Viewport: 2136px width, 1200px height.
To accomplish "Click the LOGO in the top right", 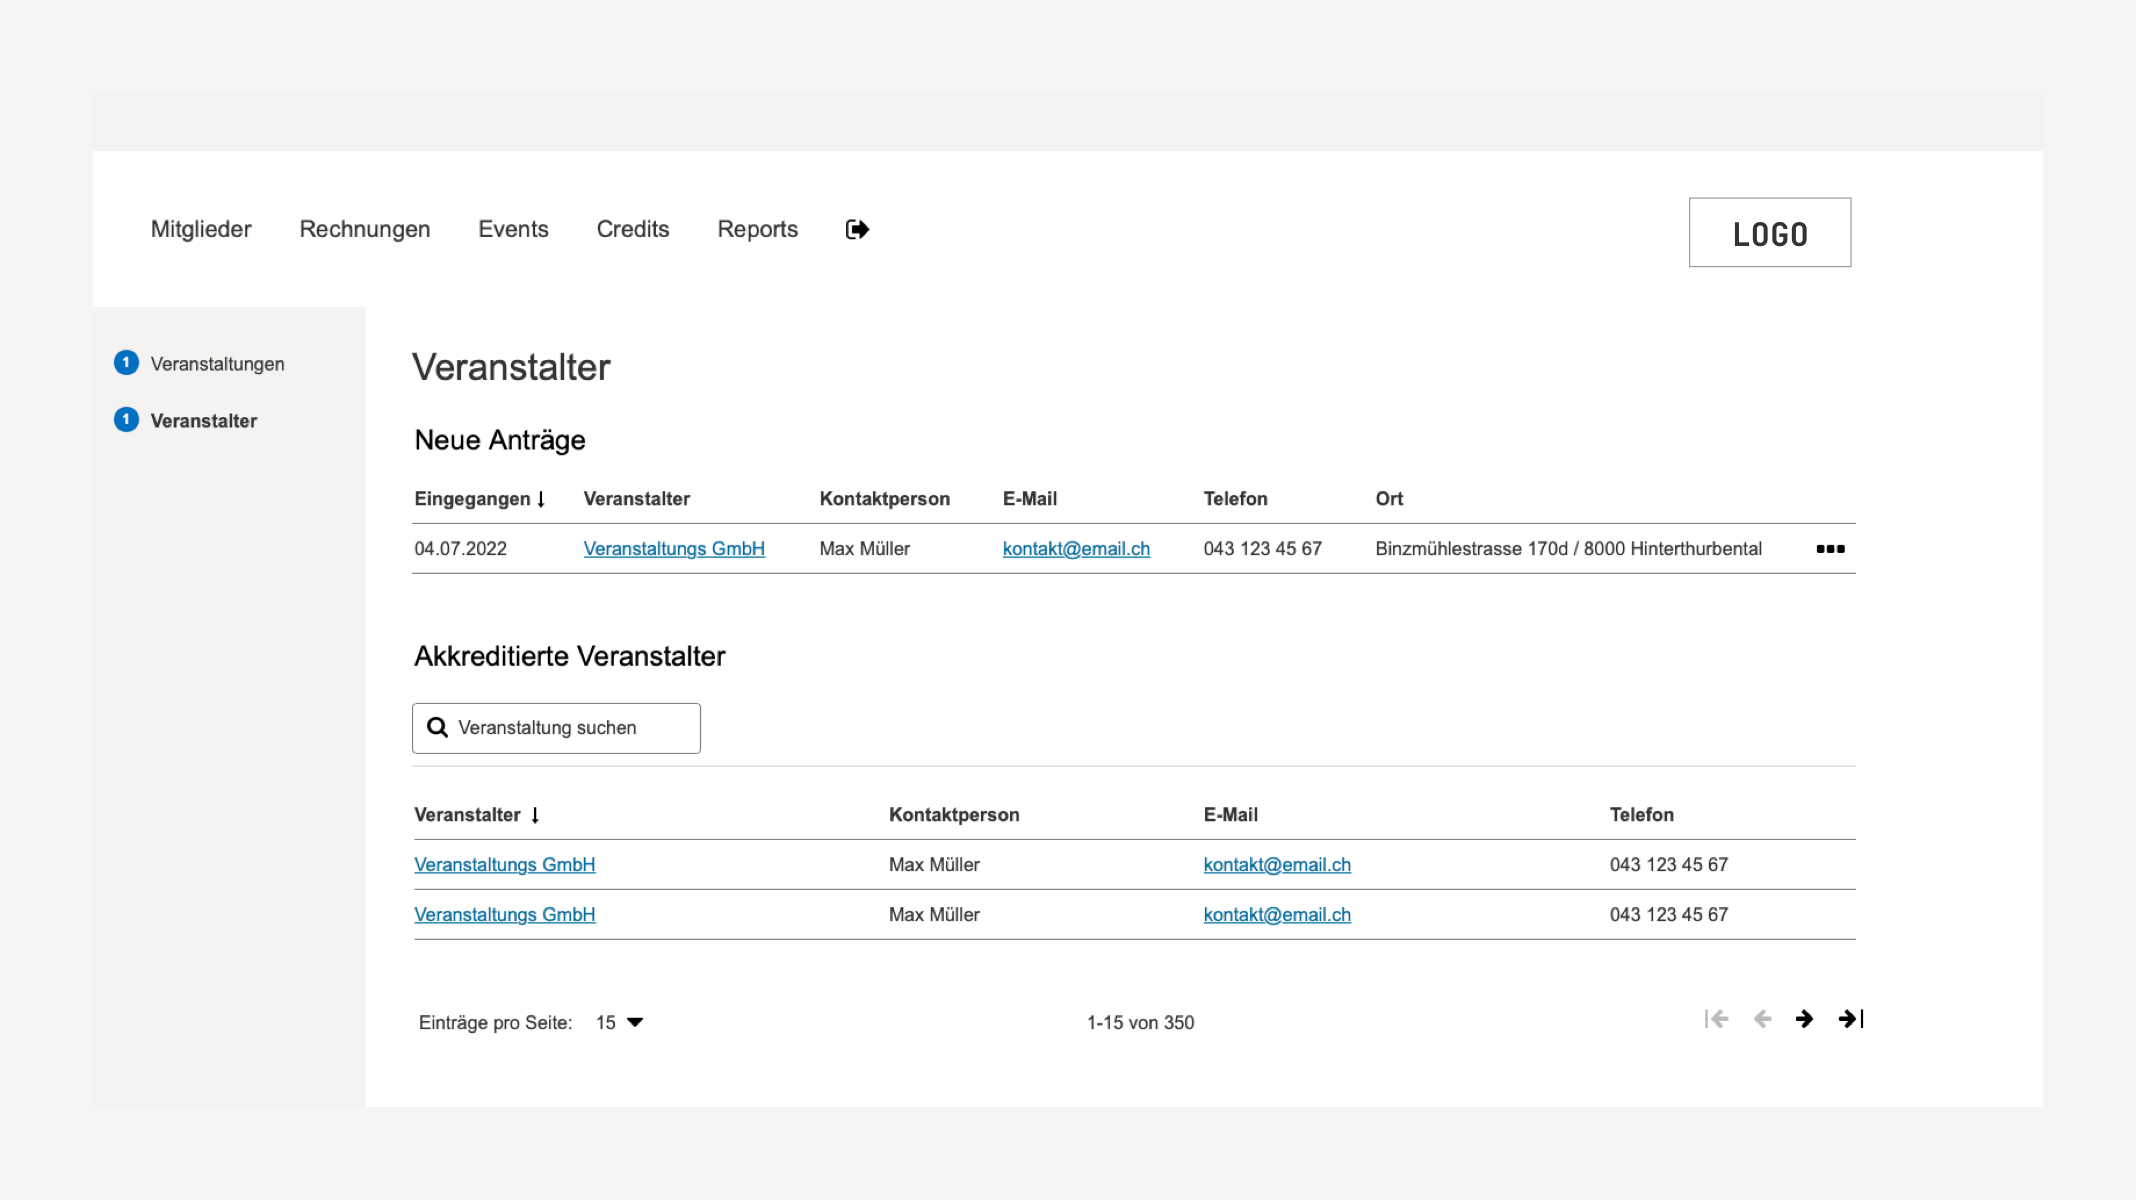I will pos(1770,232).
